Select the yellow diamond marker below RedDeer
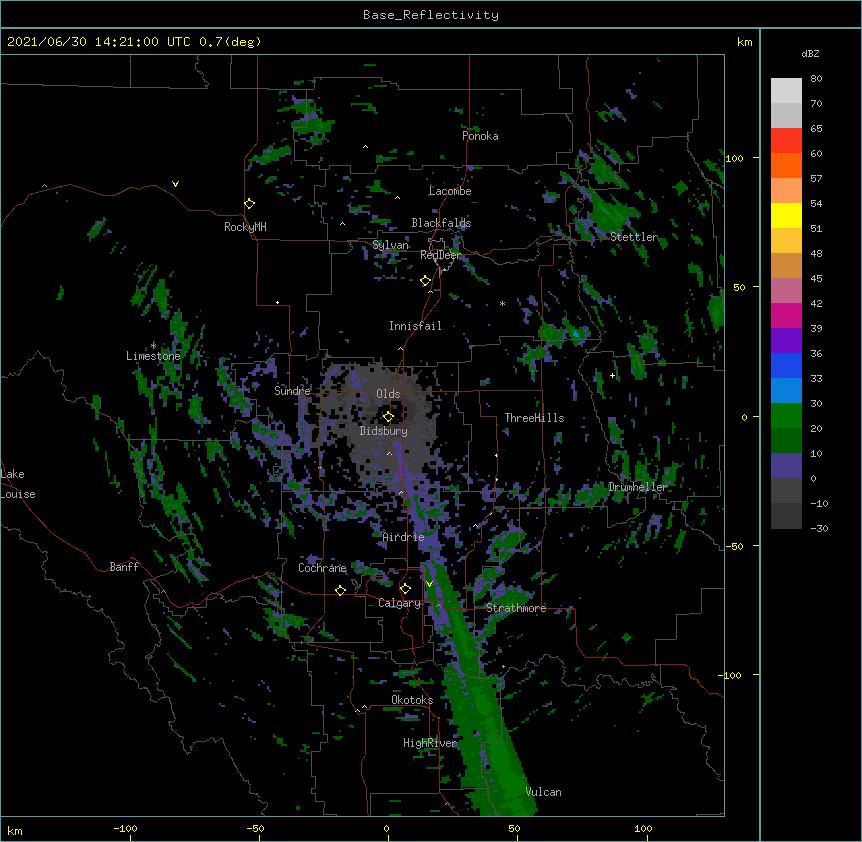This screenshot has height=842, width=862. pos(425,281)
